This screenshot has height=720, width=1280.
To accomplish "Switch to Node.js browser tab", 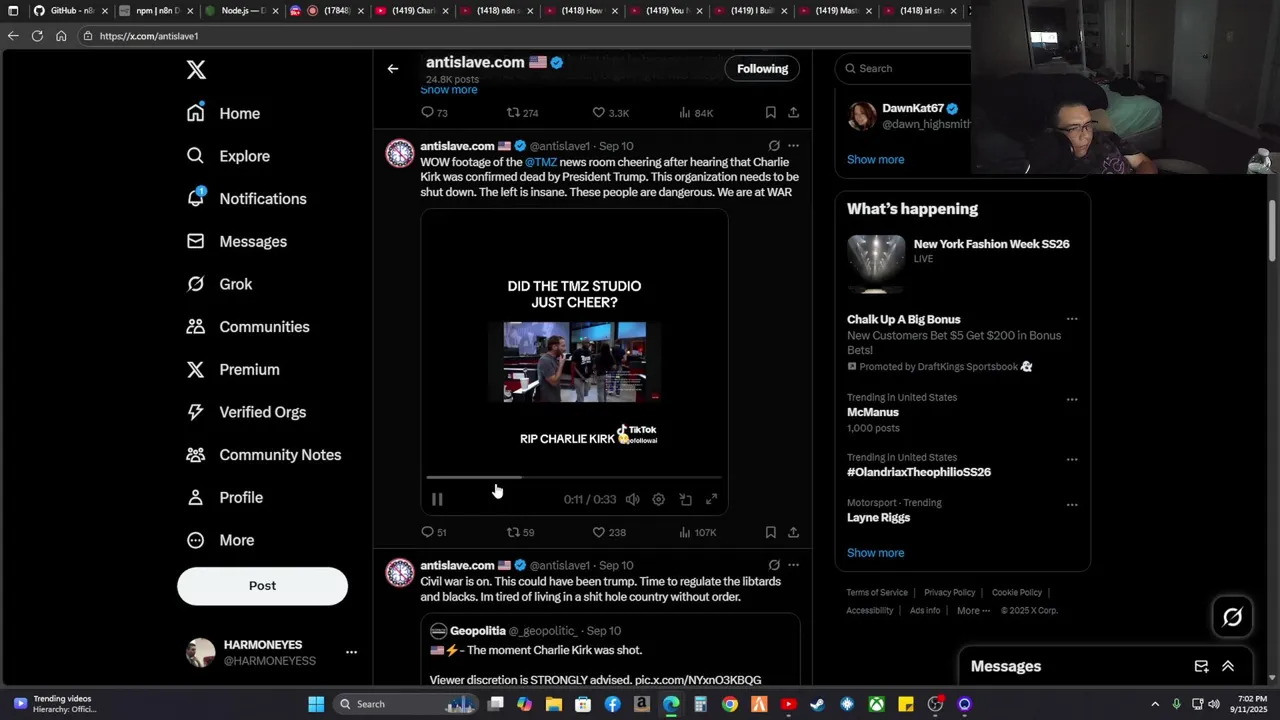I will pyautogui.click(x=241, y=11).
